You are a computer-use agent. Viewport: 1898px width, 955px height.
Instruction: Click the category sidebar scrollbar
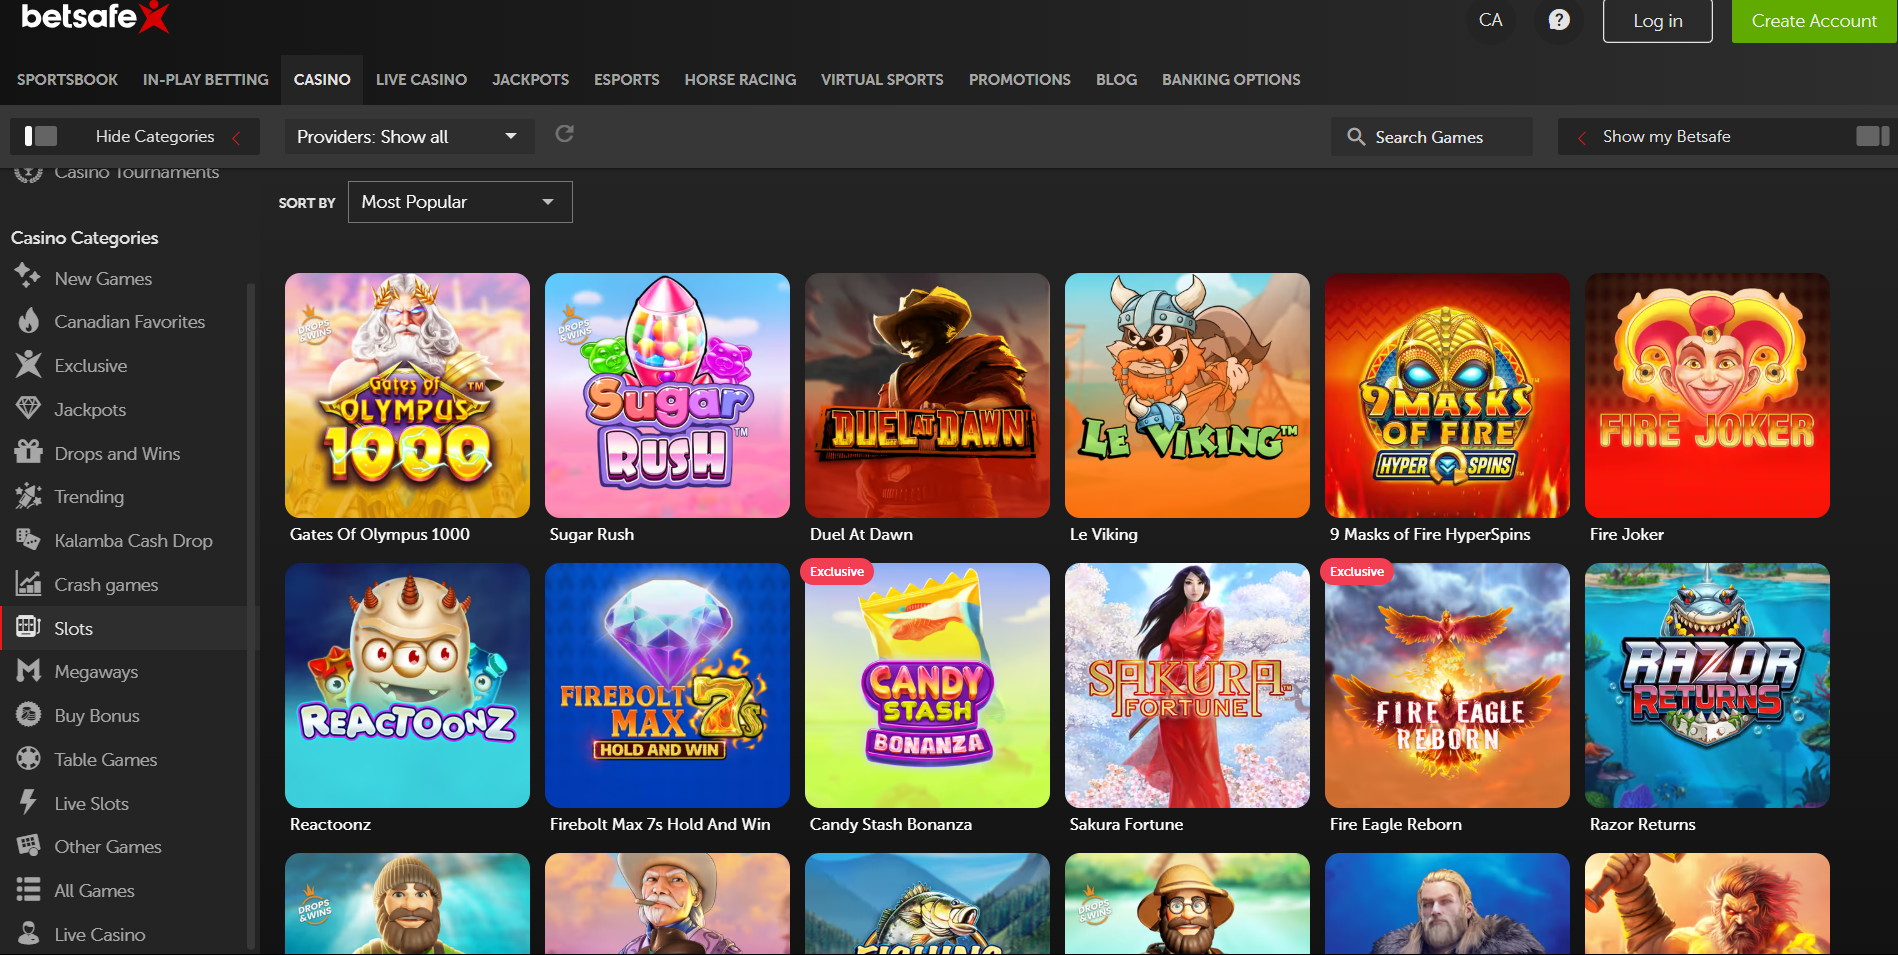pos(250,615)
